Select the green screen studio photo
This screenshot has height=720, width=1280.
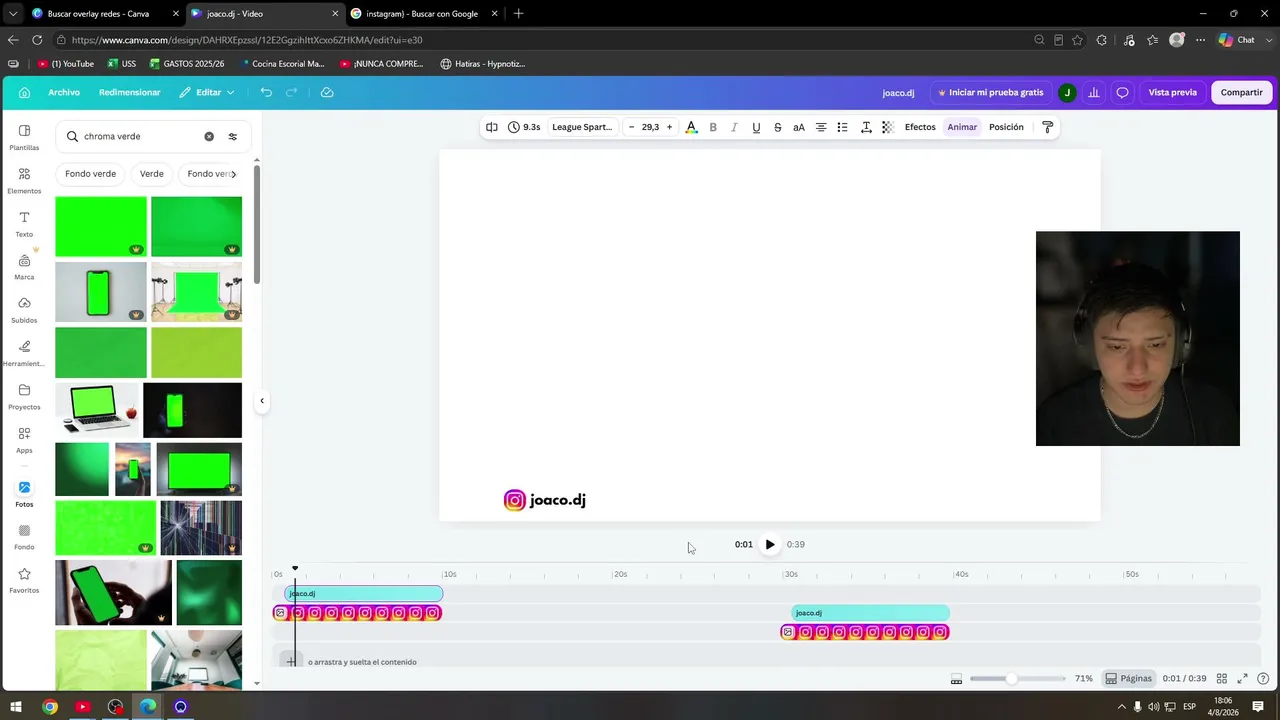tap(196, 292)
